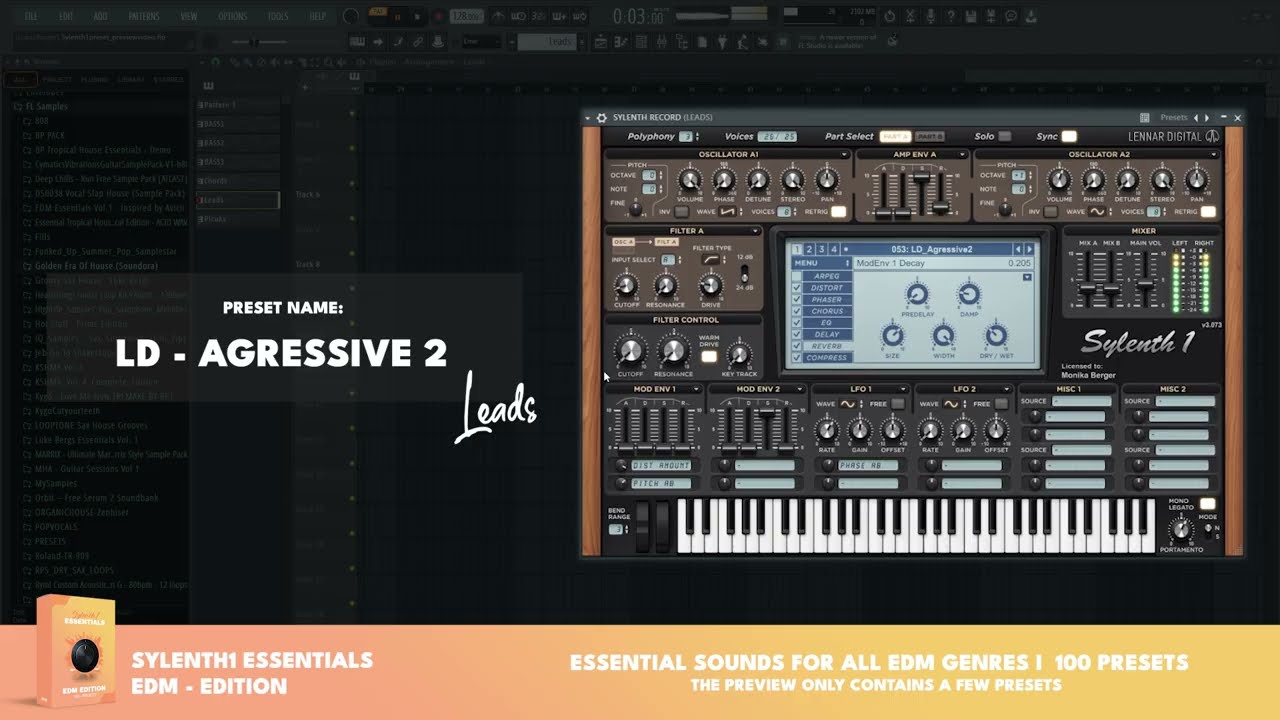
Task: Go to previous preset in plugin title bar
Action: point(1196,118)
